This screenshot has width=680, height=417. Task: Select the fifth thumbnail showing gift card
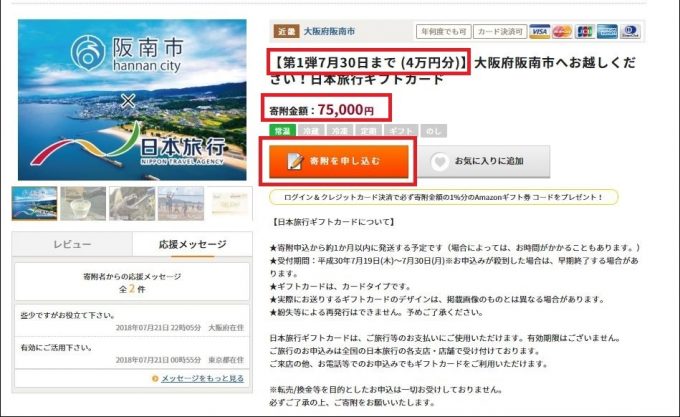pos(230,203)
